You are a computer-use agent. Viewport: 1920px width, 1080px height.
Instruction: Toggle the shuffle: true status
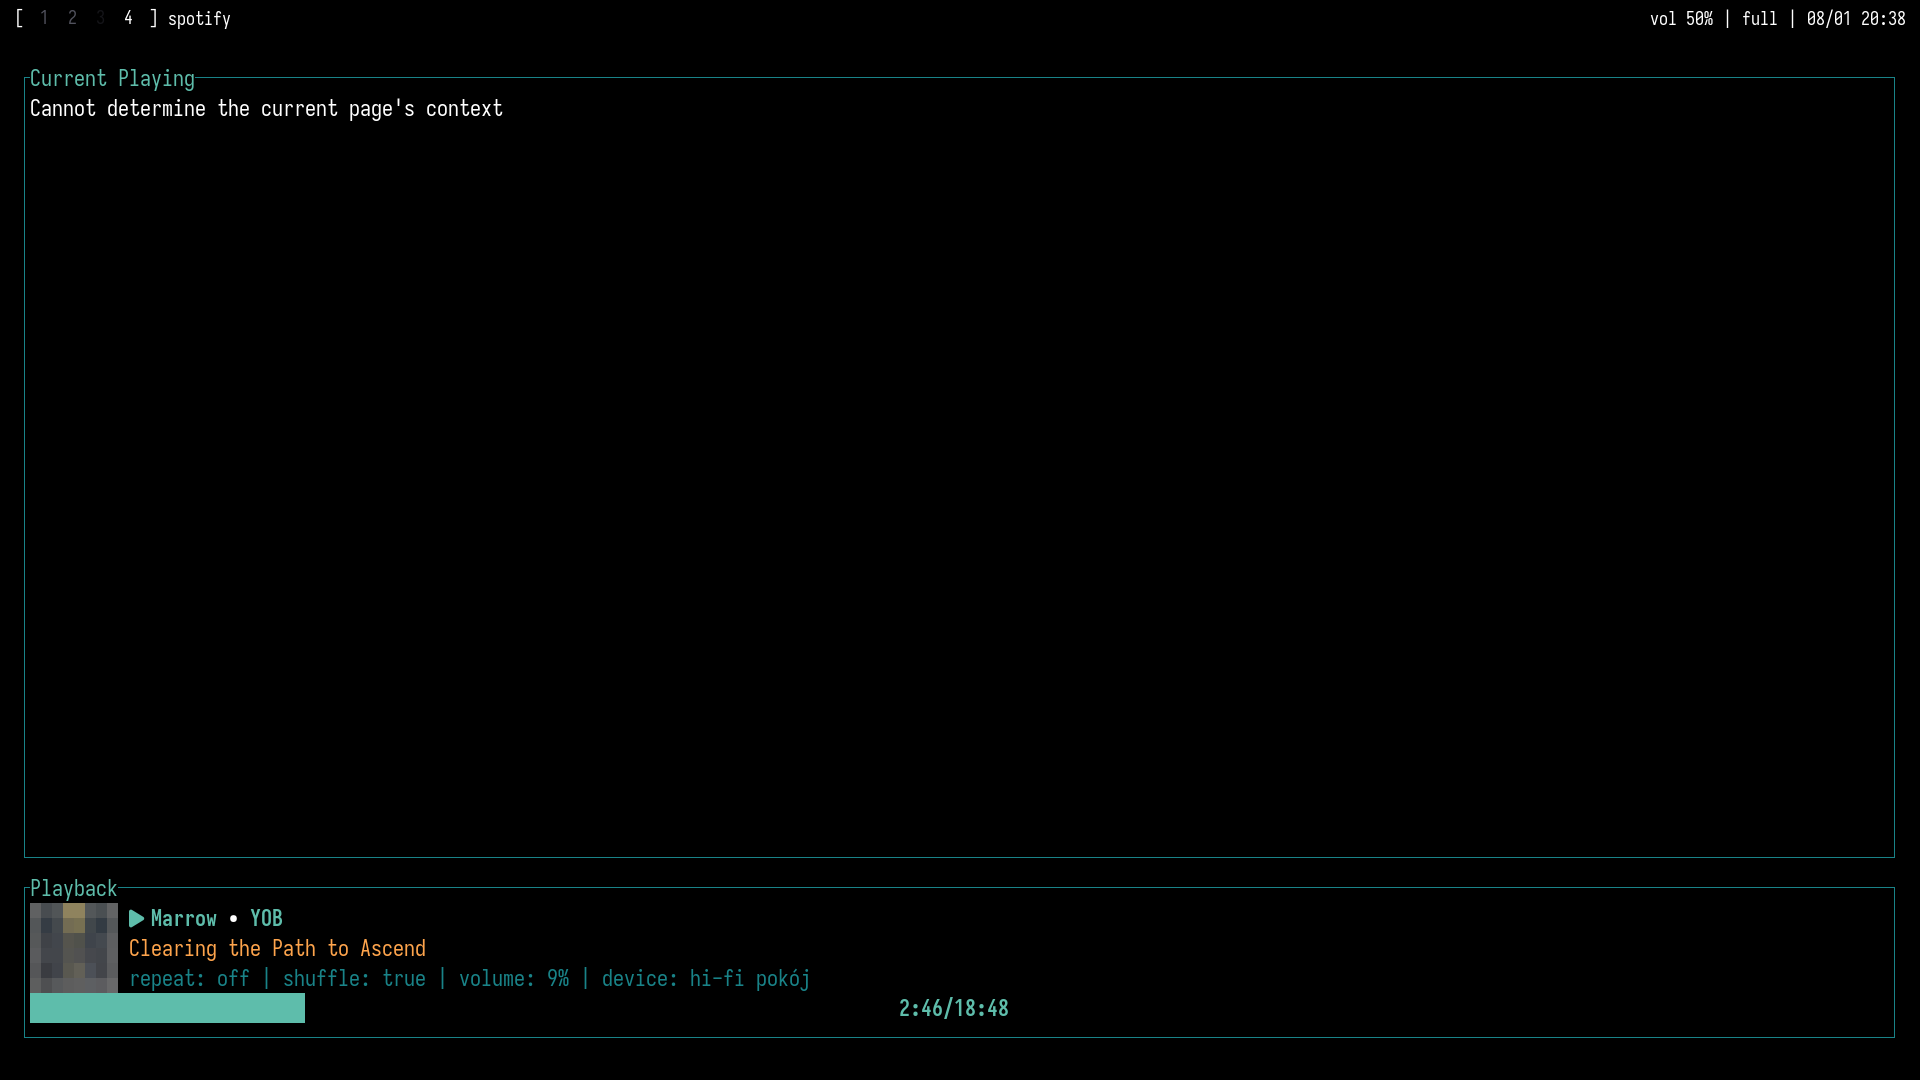[354, 979]
